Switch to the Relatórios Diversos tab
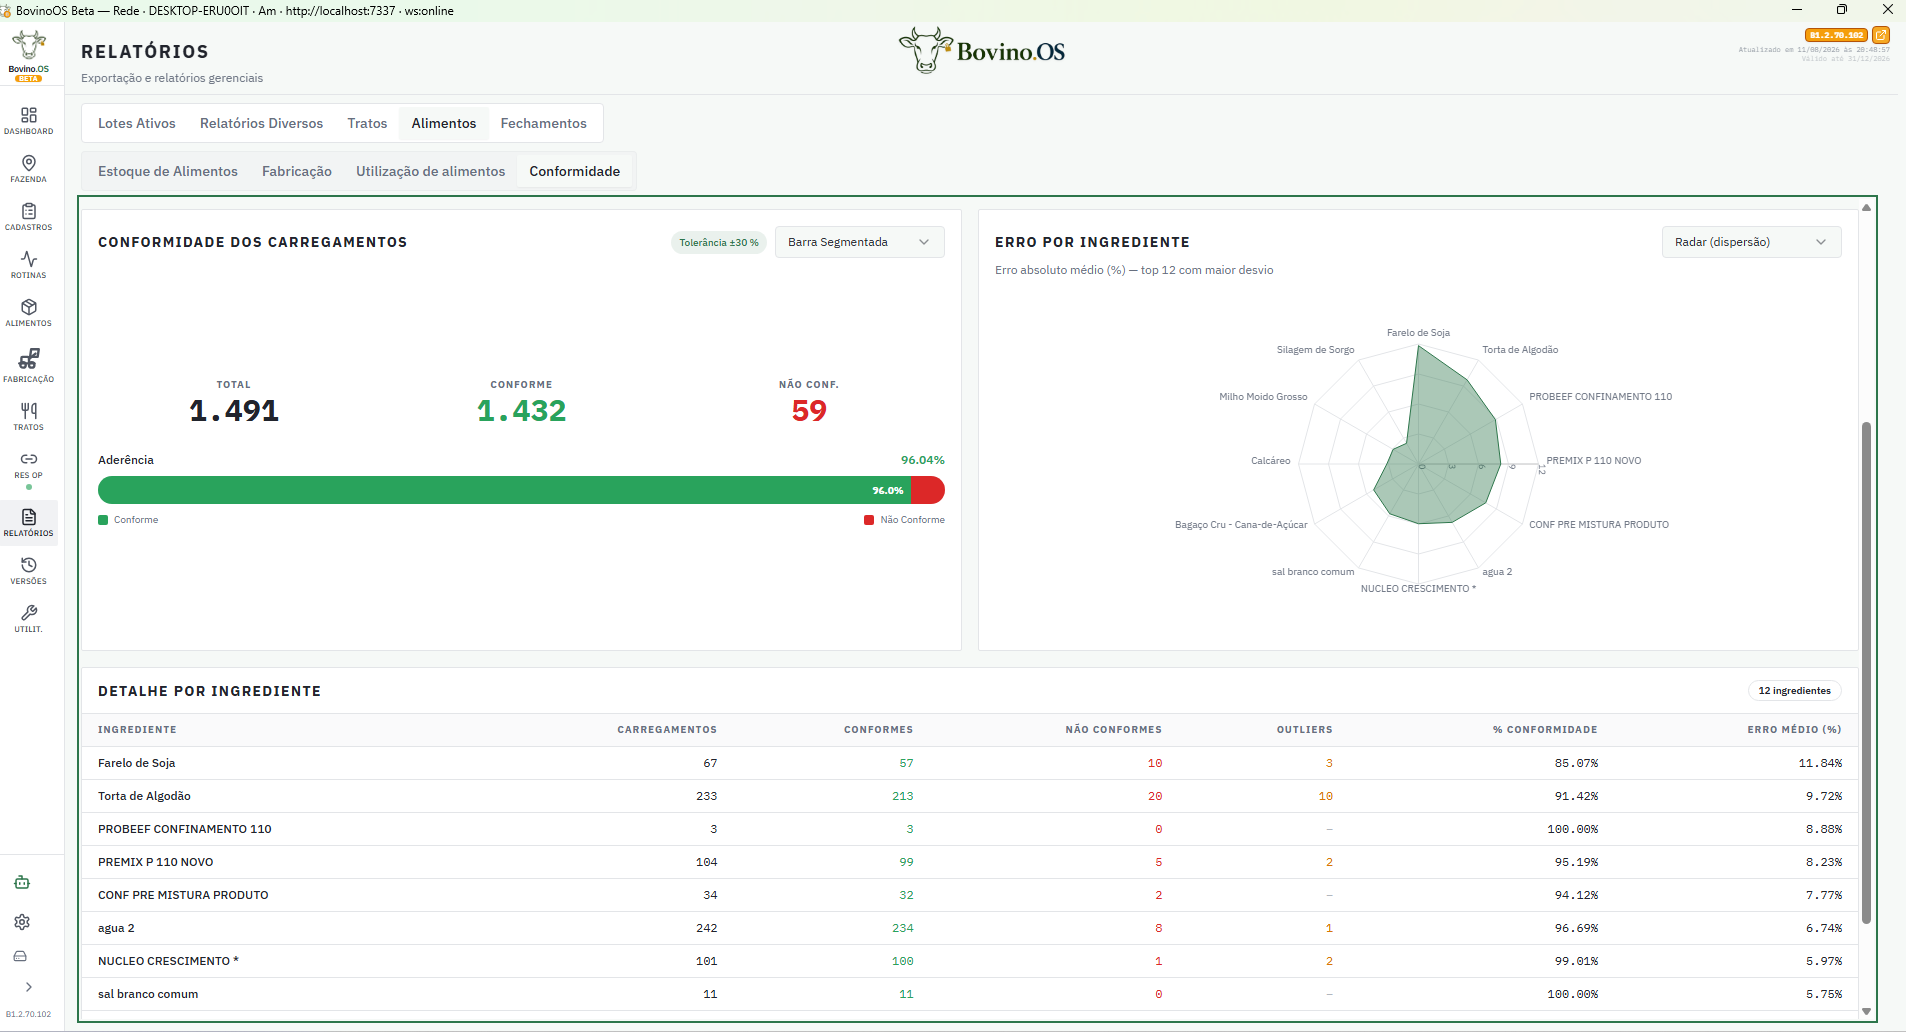Image resolution: width=1906 pixels, height=1032 pixels. 261,123
